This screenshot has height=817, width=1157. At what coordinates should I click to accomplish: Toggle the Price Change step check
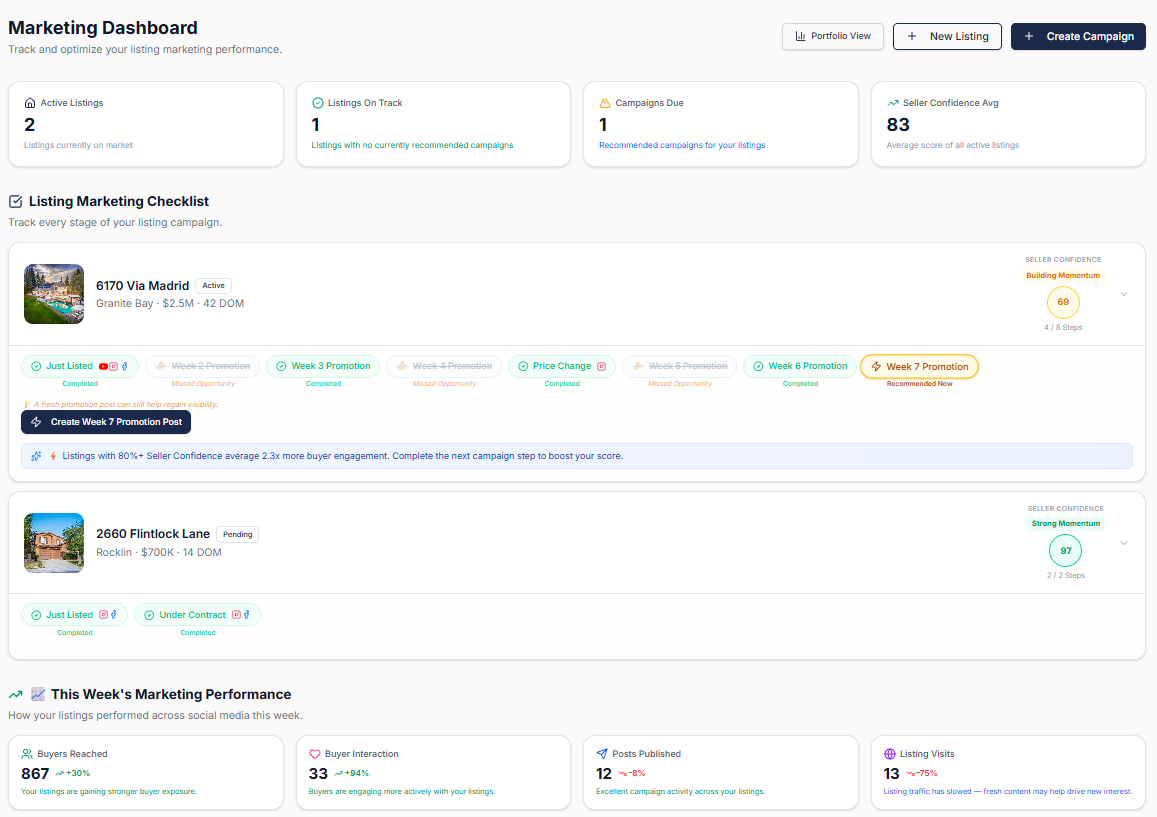tap(523, 366)
